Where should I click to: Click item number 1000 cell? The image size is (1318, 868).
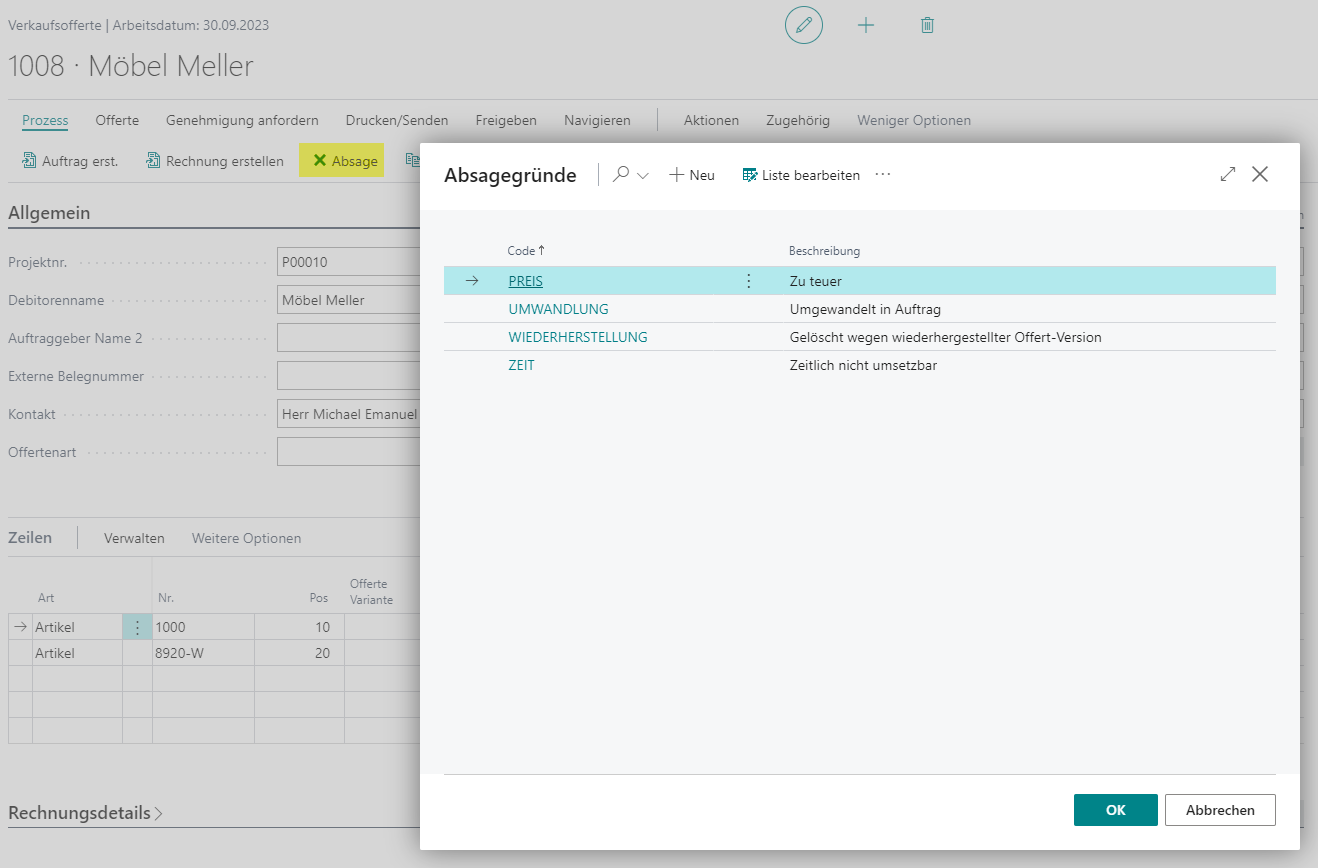tap(203, 627)
